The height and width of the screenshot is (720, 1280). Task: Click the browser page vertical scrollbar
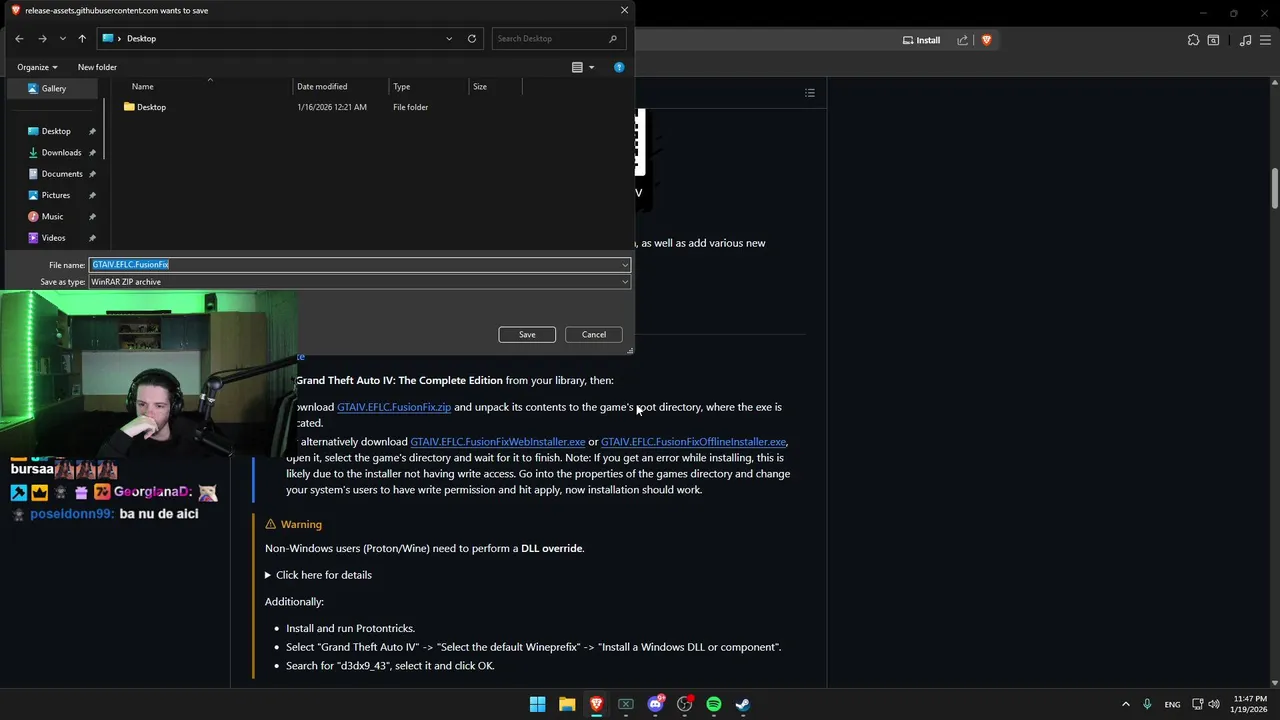point(1275,189)
